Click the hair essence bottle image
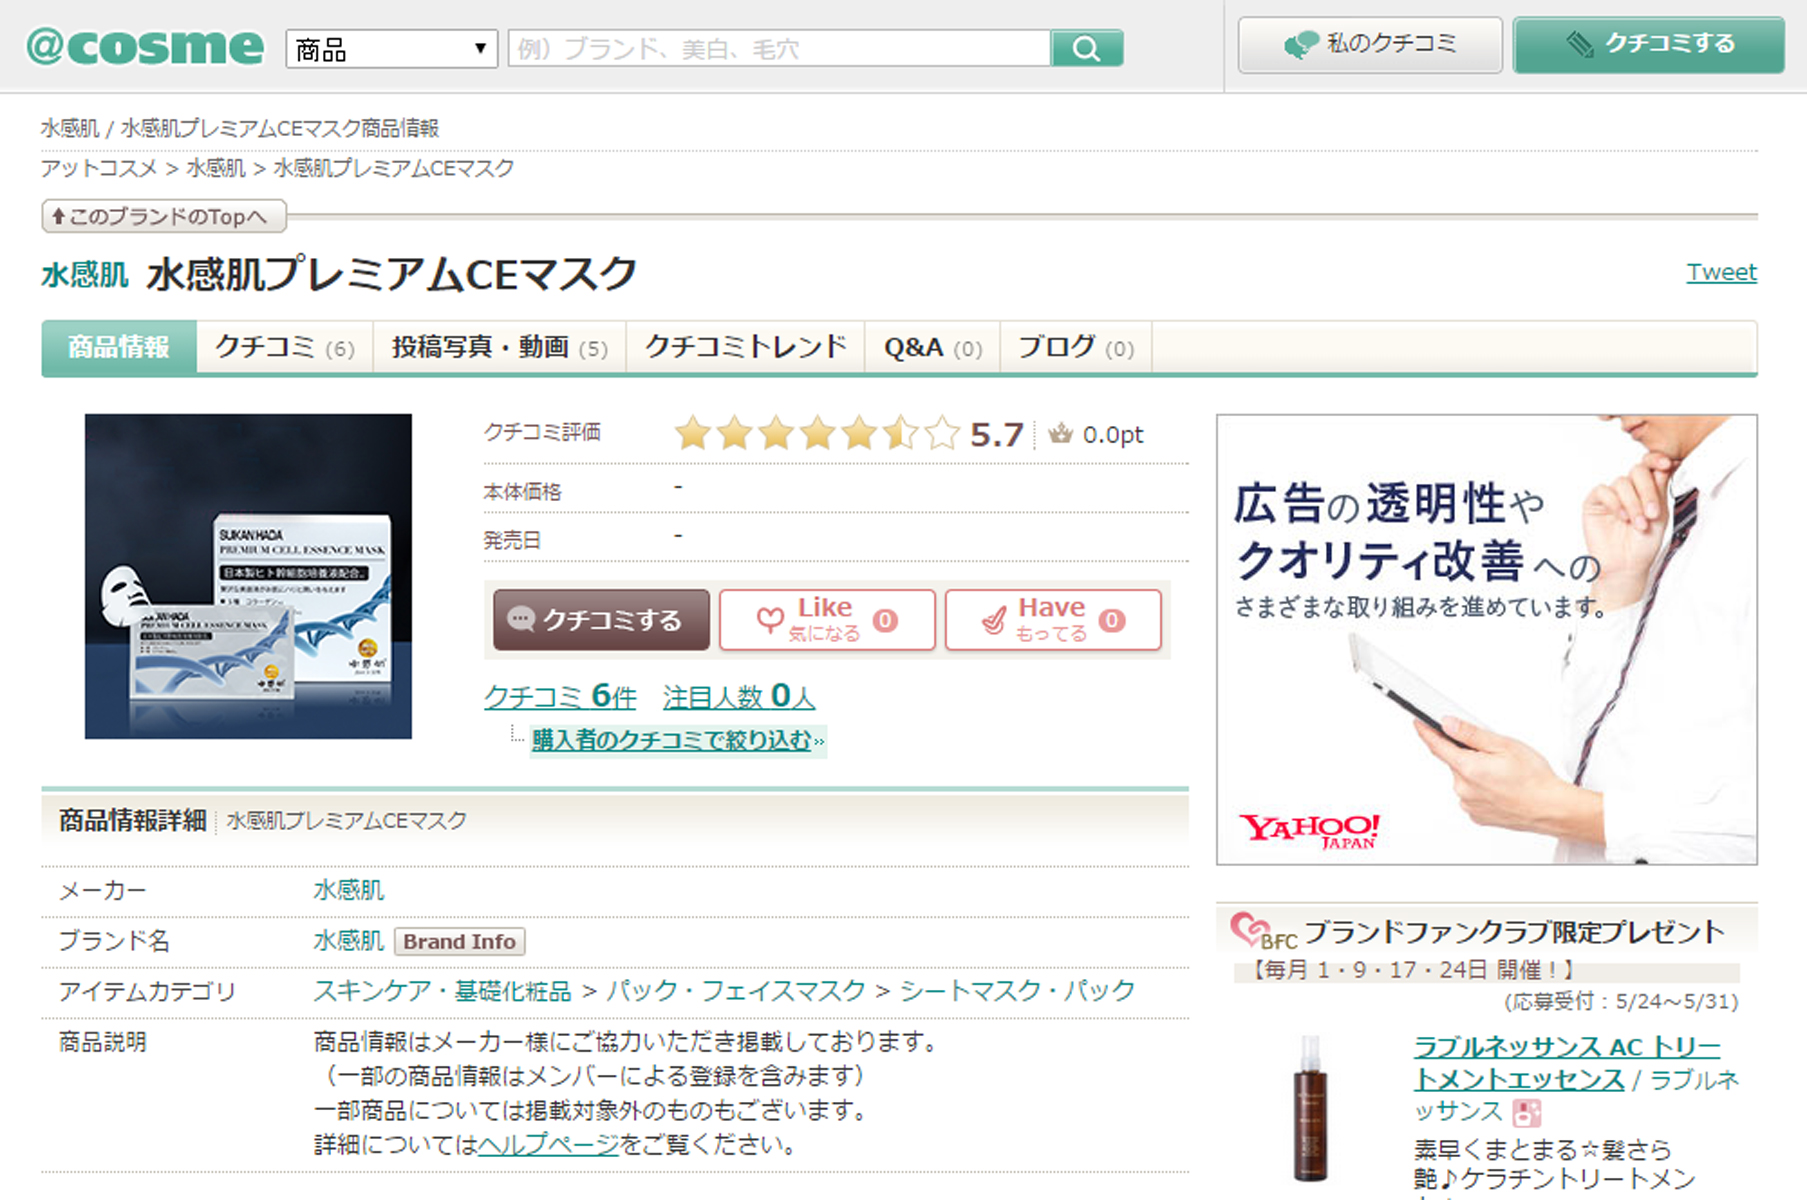This screenshot has width=1807, height=1200. [1310, 1108]
